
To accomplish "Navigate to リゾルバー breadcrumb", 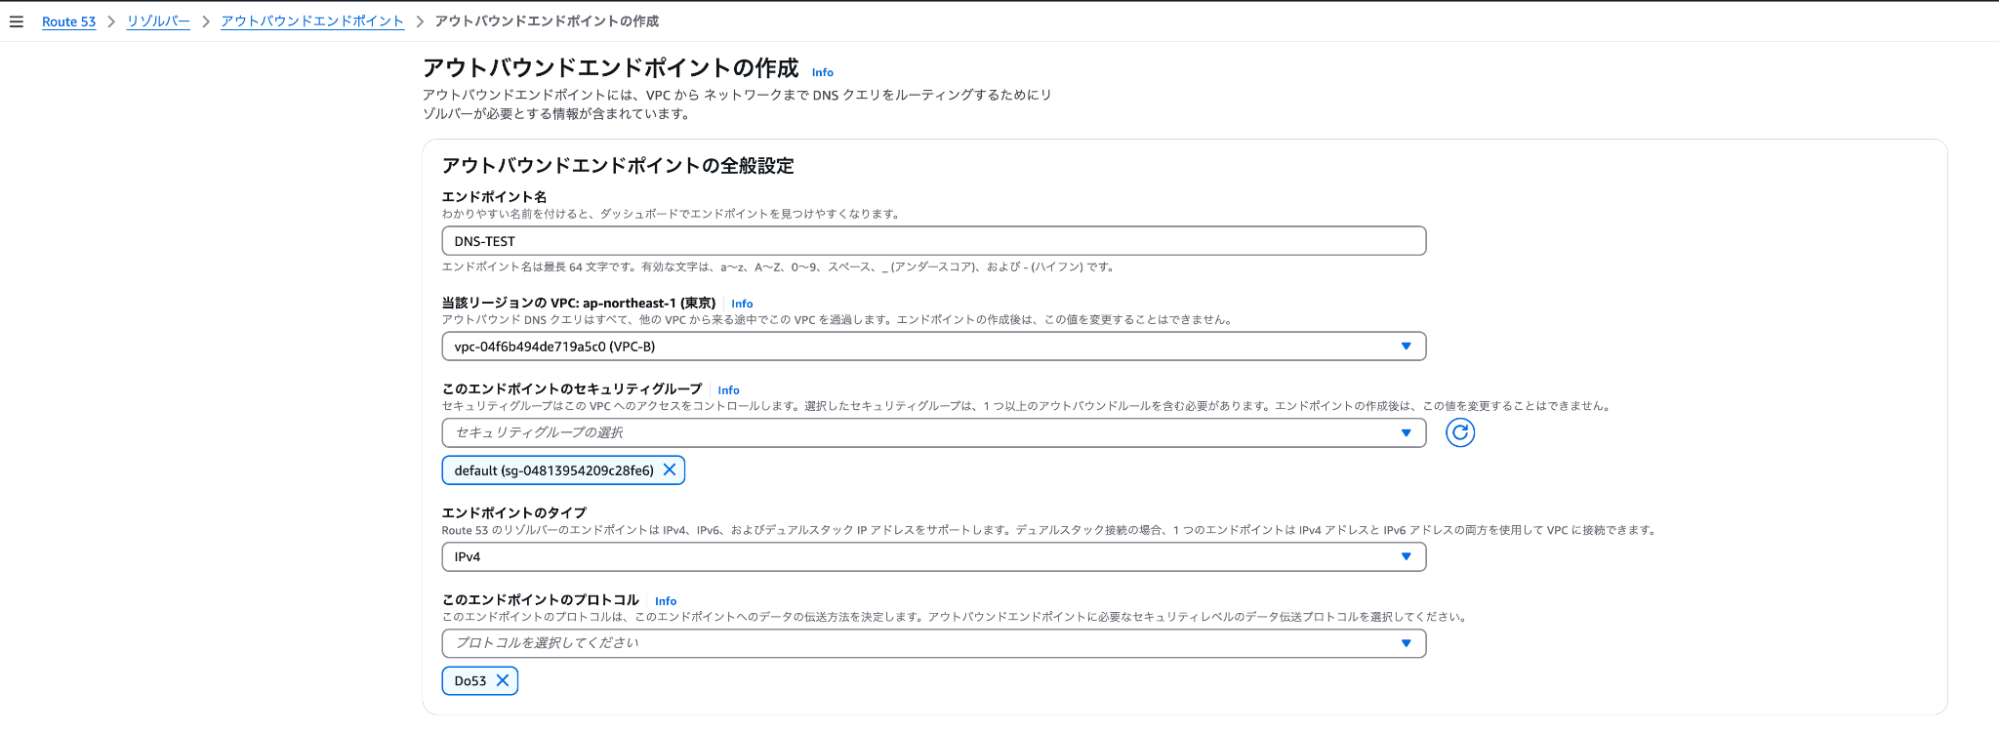I will click(x=158, y=21).
